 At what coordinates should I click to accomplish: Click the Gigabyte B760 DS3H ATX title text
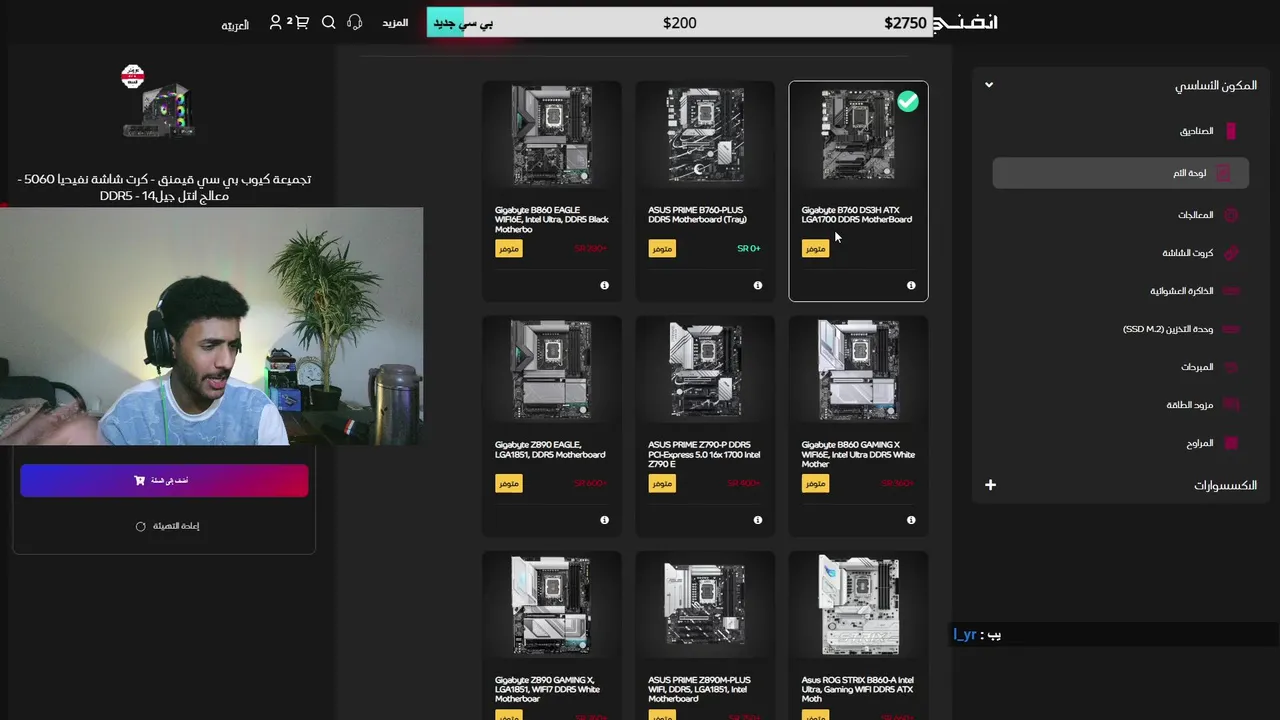pyautogui.click(x=857, y=215)
